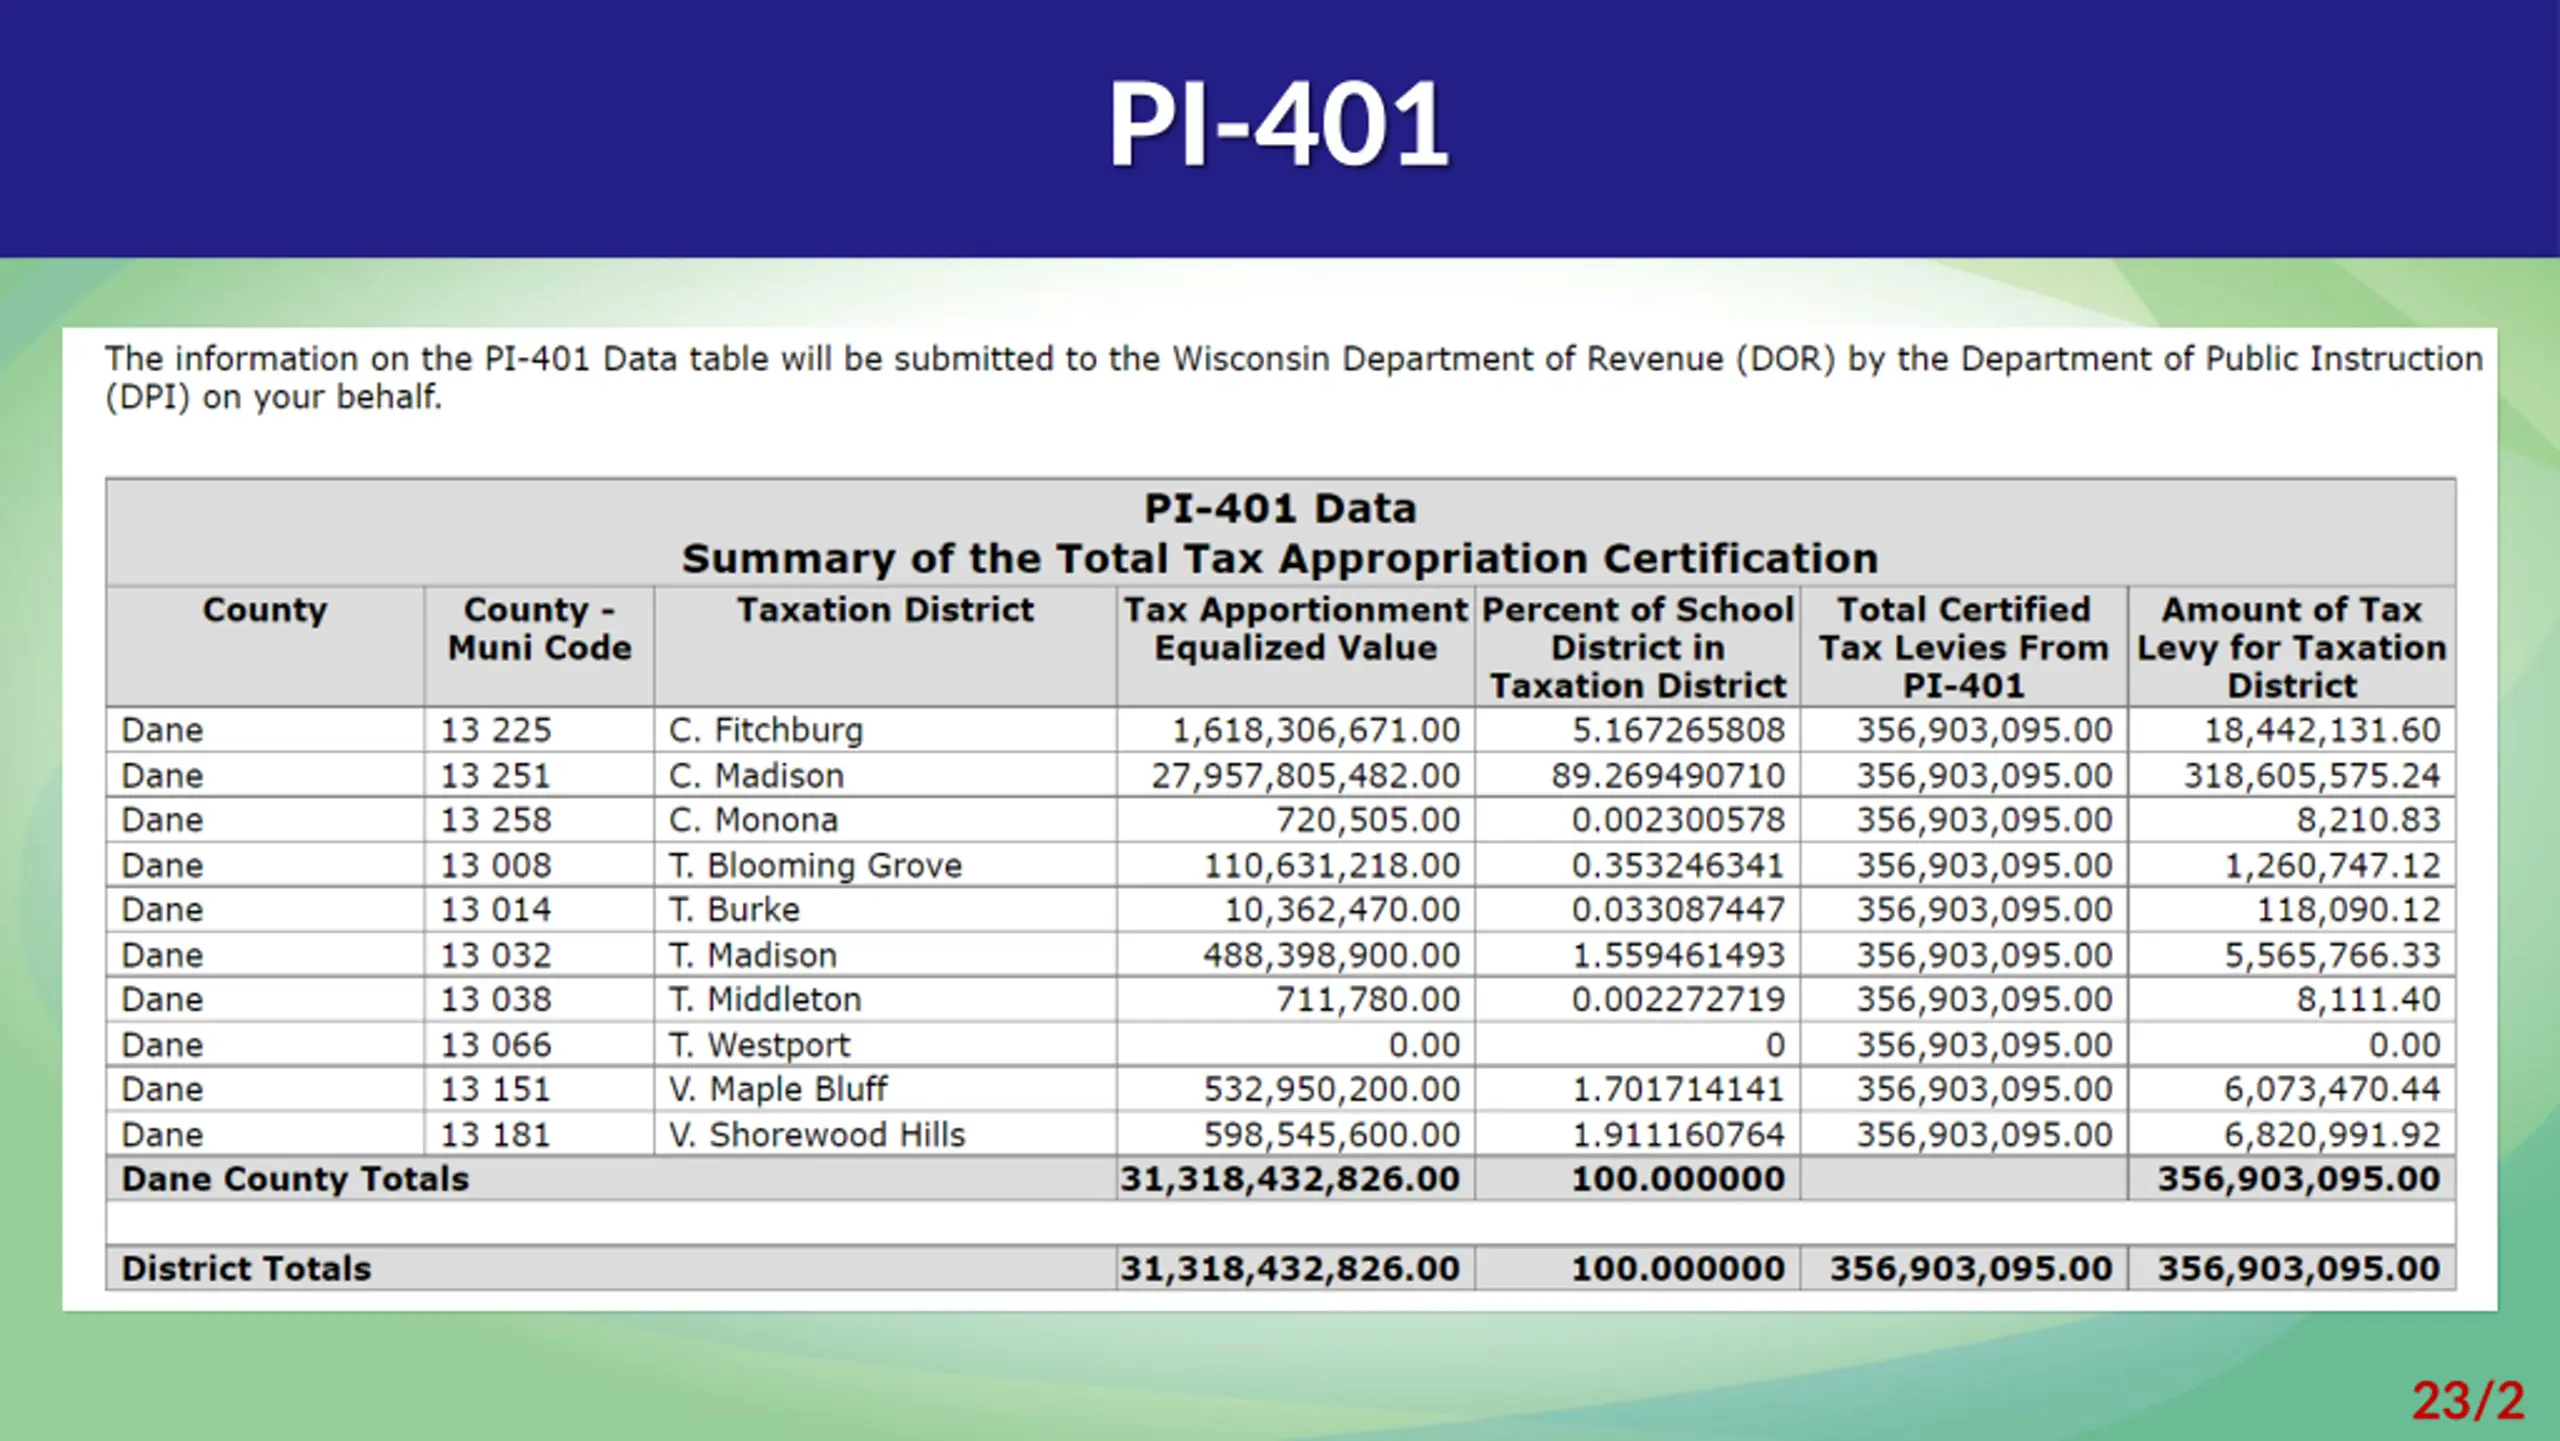
Task: Click equalized value '10,362,470.00'
Action: pos(1343,910)
